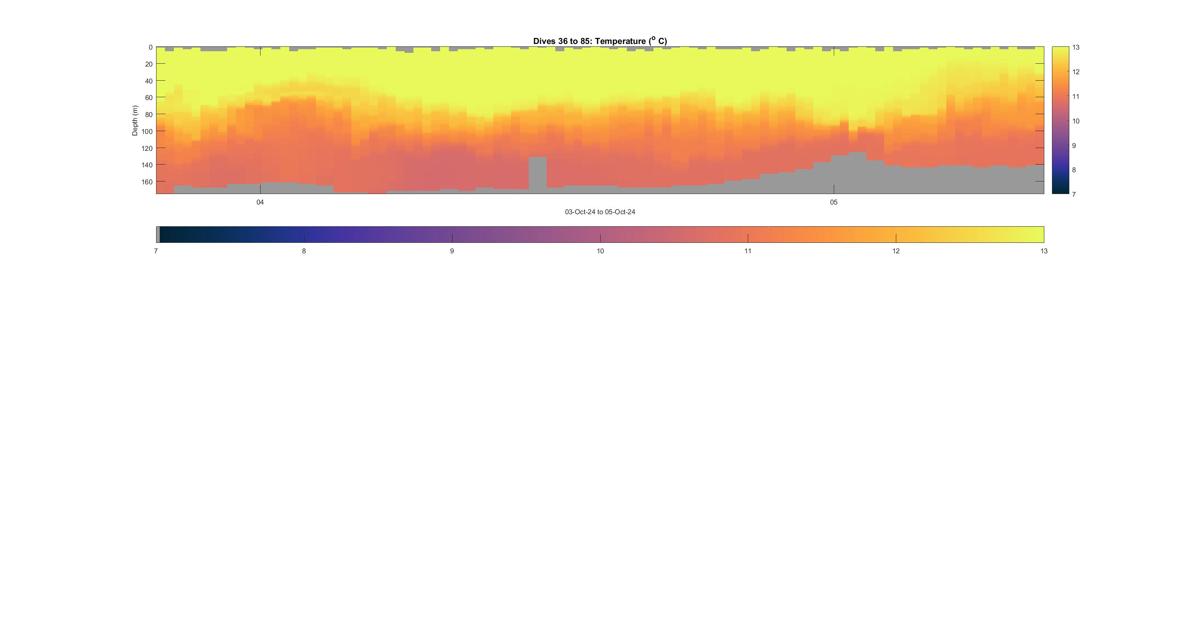Click tick "13" on the vertical colorbar
1200x622 pixels.
tap(1076, 47)
